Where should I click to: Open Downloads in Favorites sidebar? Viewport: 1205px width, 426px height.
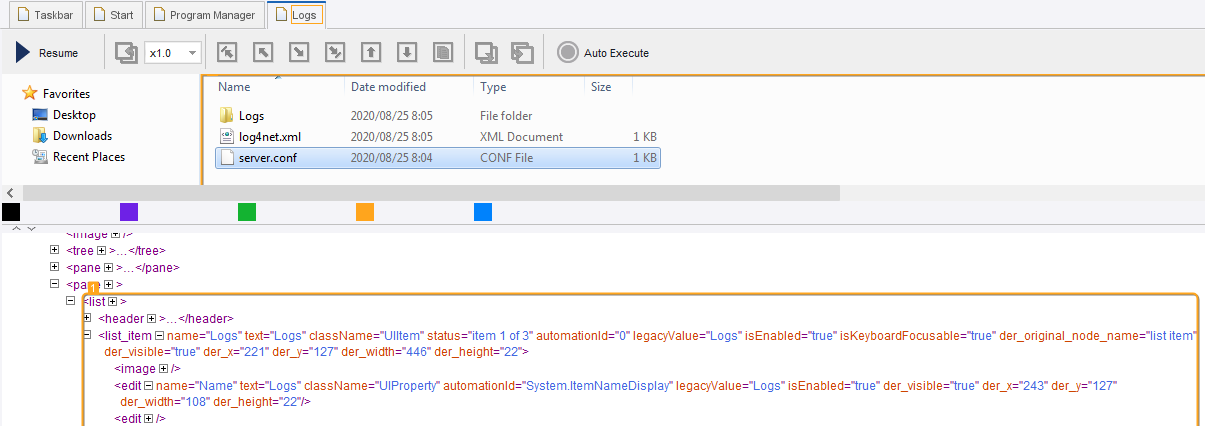pyautogui.click(x=82, y=136)
